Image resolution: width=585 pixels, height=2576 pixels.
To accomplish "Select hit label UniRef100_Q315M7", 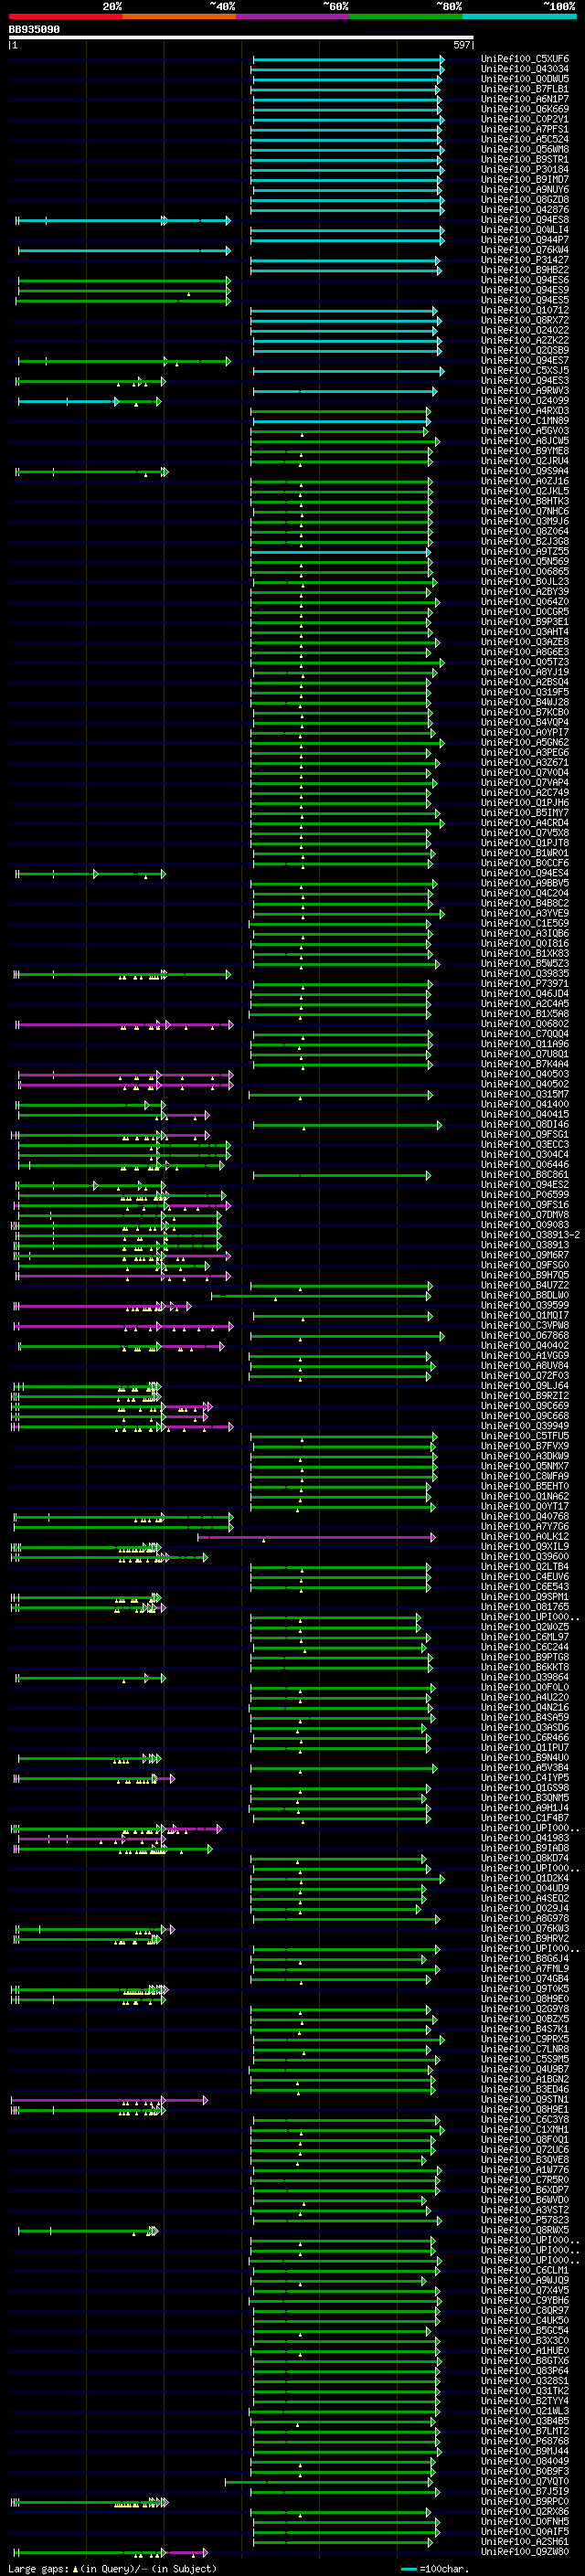I will pyautogui.click(x=525, y=1094).
